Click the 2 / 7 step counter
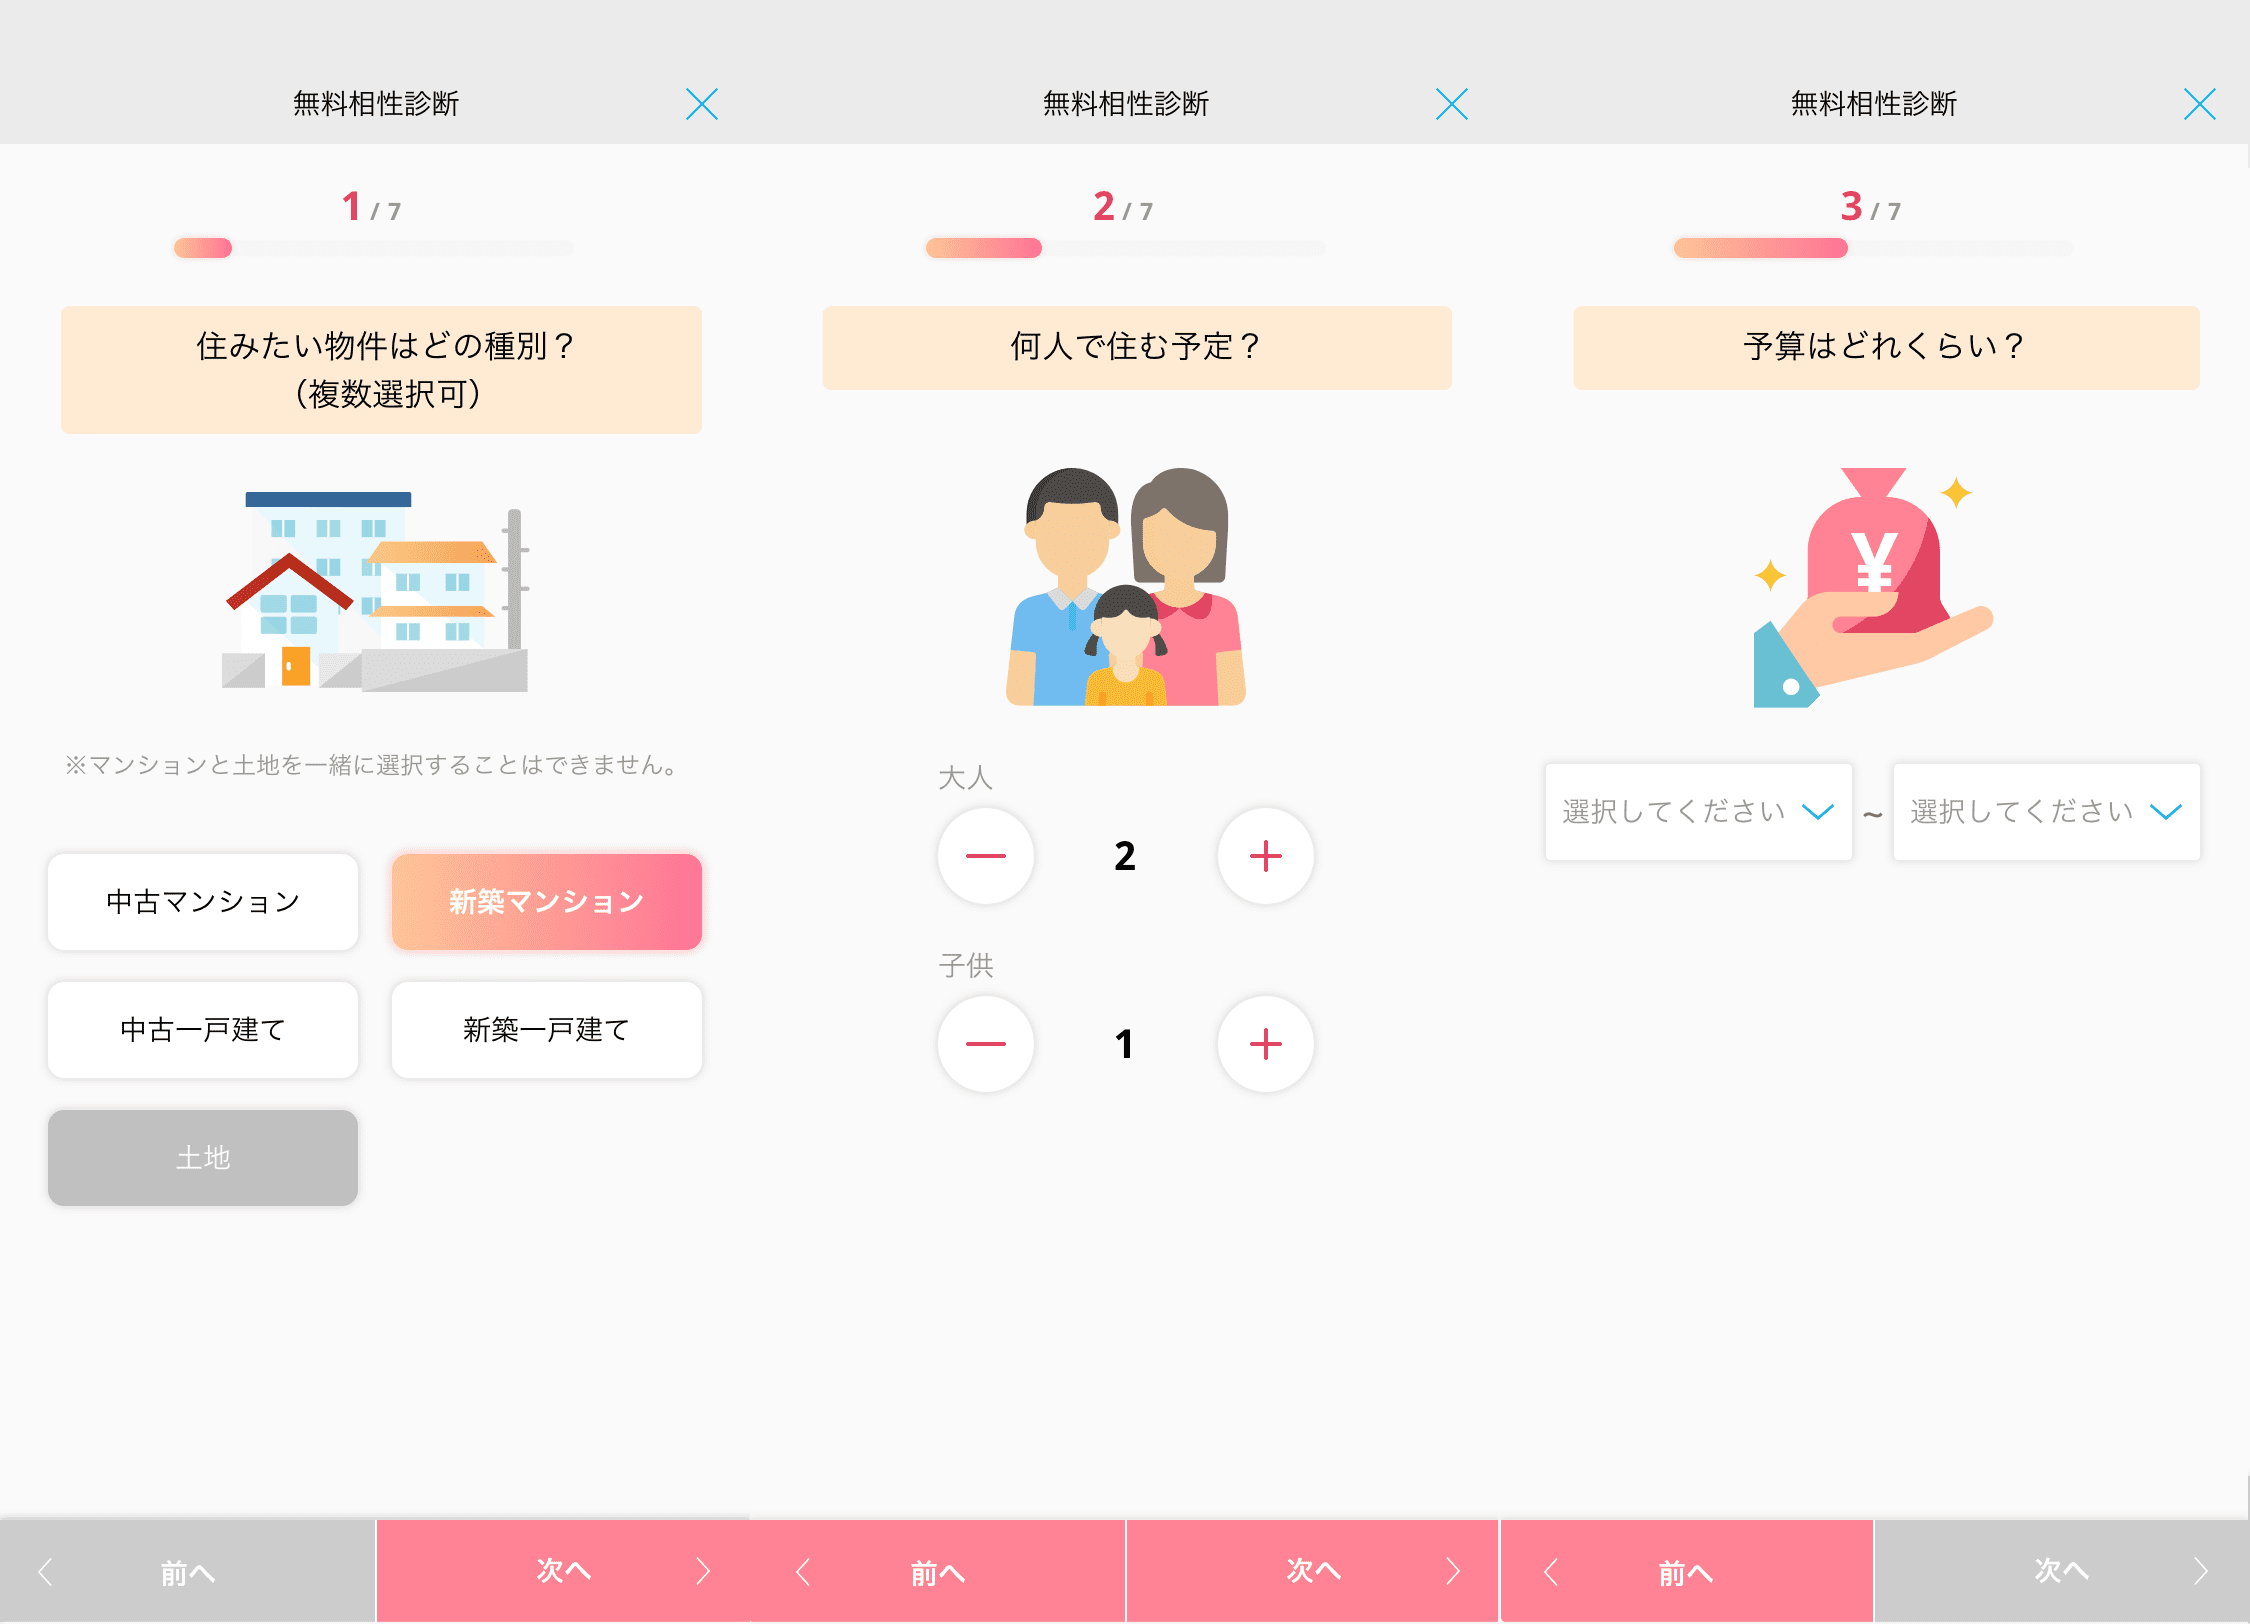The image size is (2250, 1624). point(1123,207)
